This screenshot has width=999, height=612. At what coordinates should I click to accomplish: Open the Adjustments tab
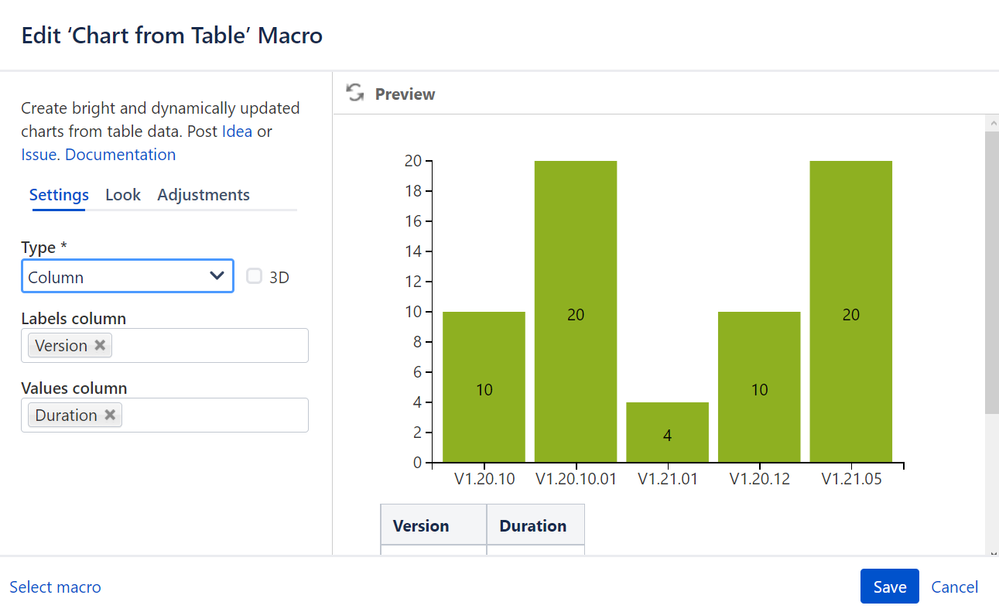pyautogui.click(x=203, y=195)
